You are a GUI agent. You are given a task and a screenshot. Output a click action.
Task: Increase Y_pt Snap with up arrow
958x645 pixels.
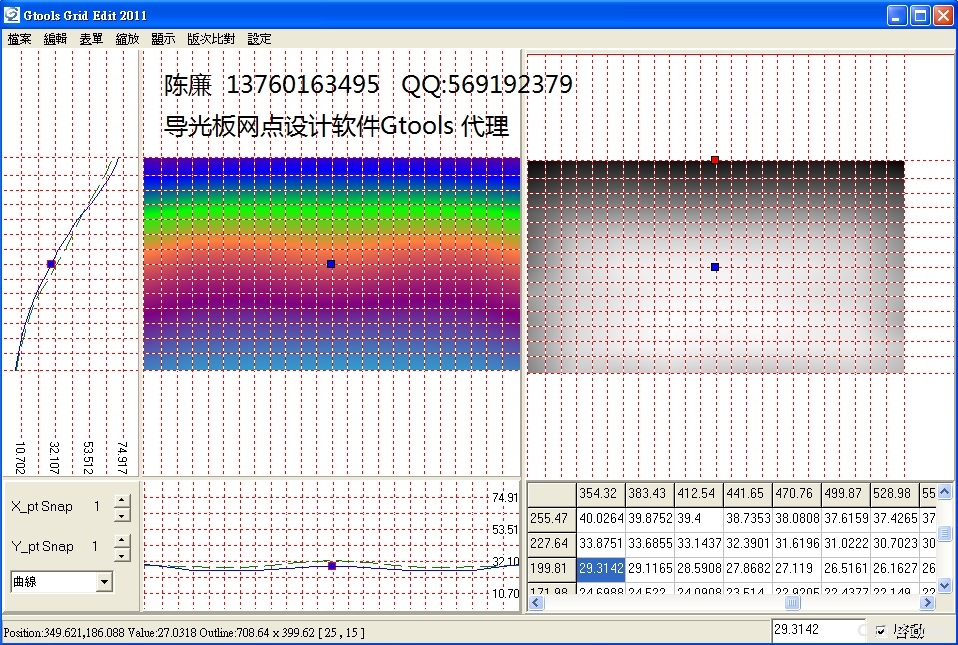point(122,541)
